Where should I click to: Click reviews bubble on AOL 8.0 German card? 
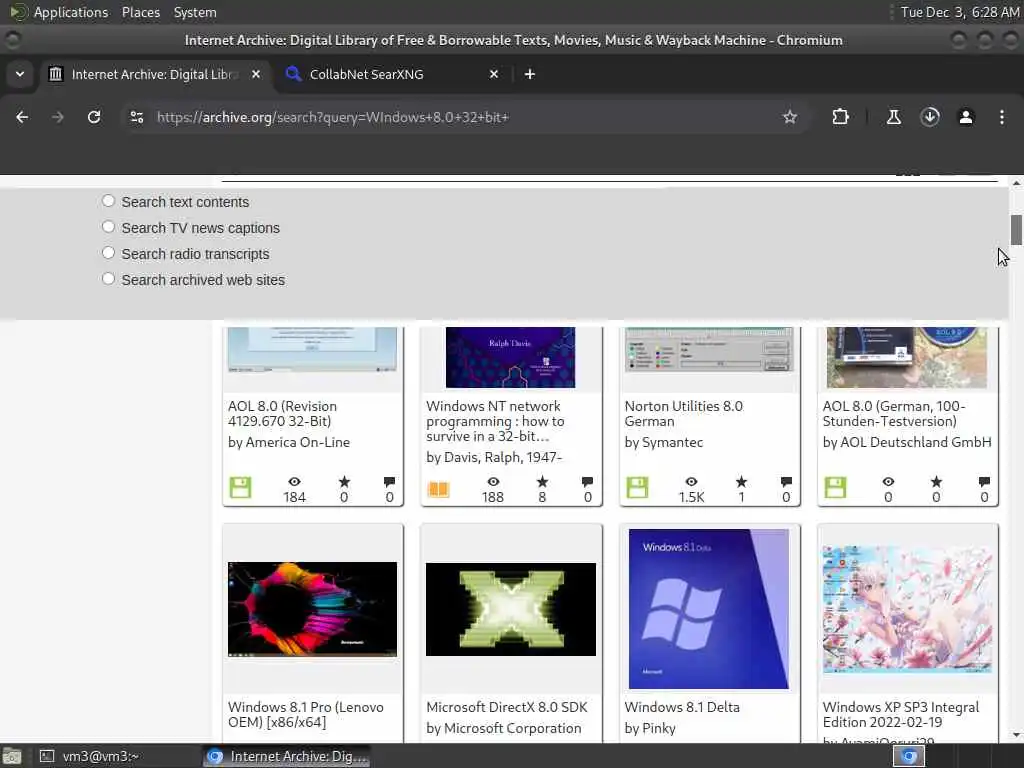click(984, 482)
